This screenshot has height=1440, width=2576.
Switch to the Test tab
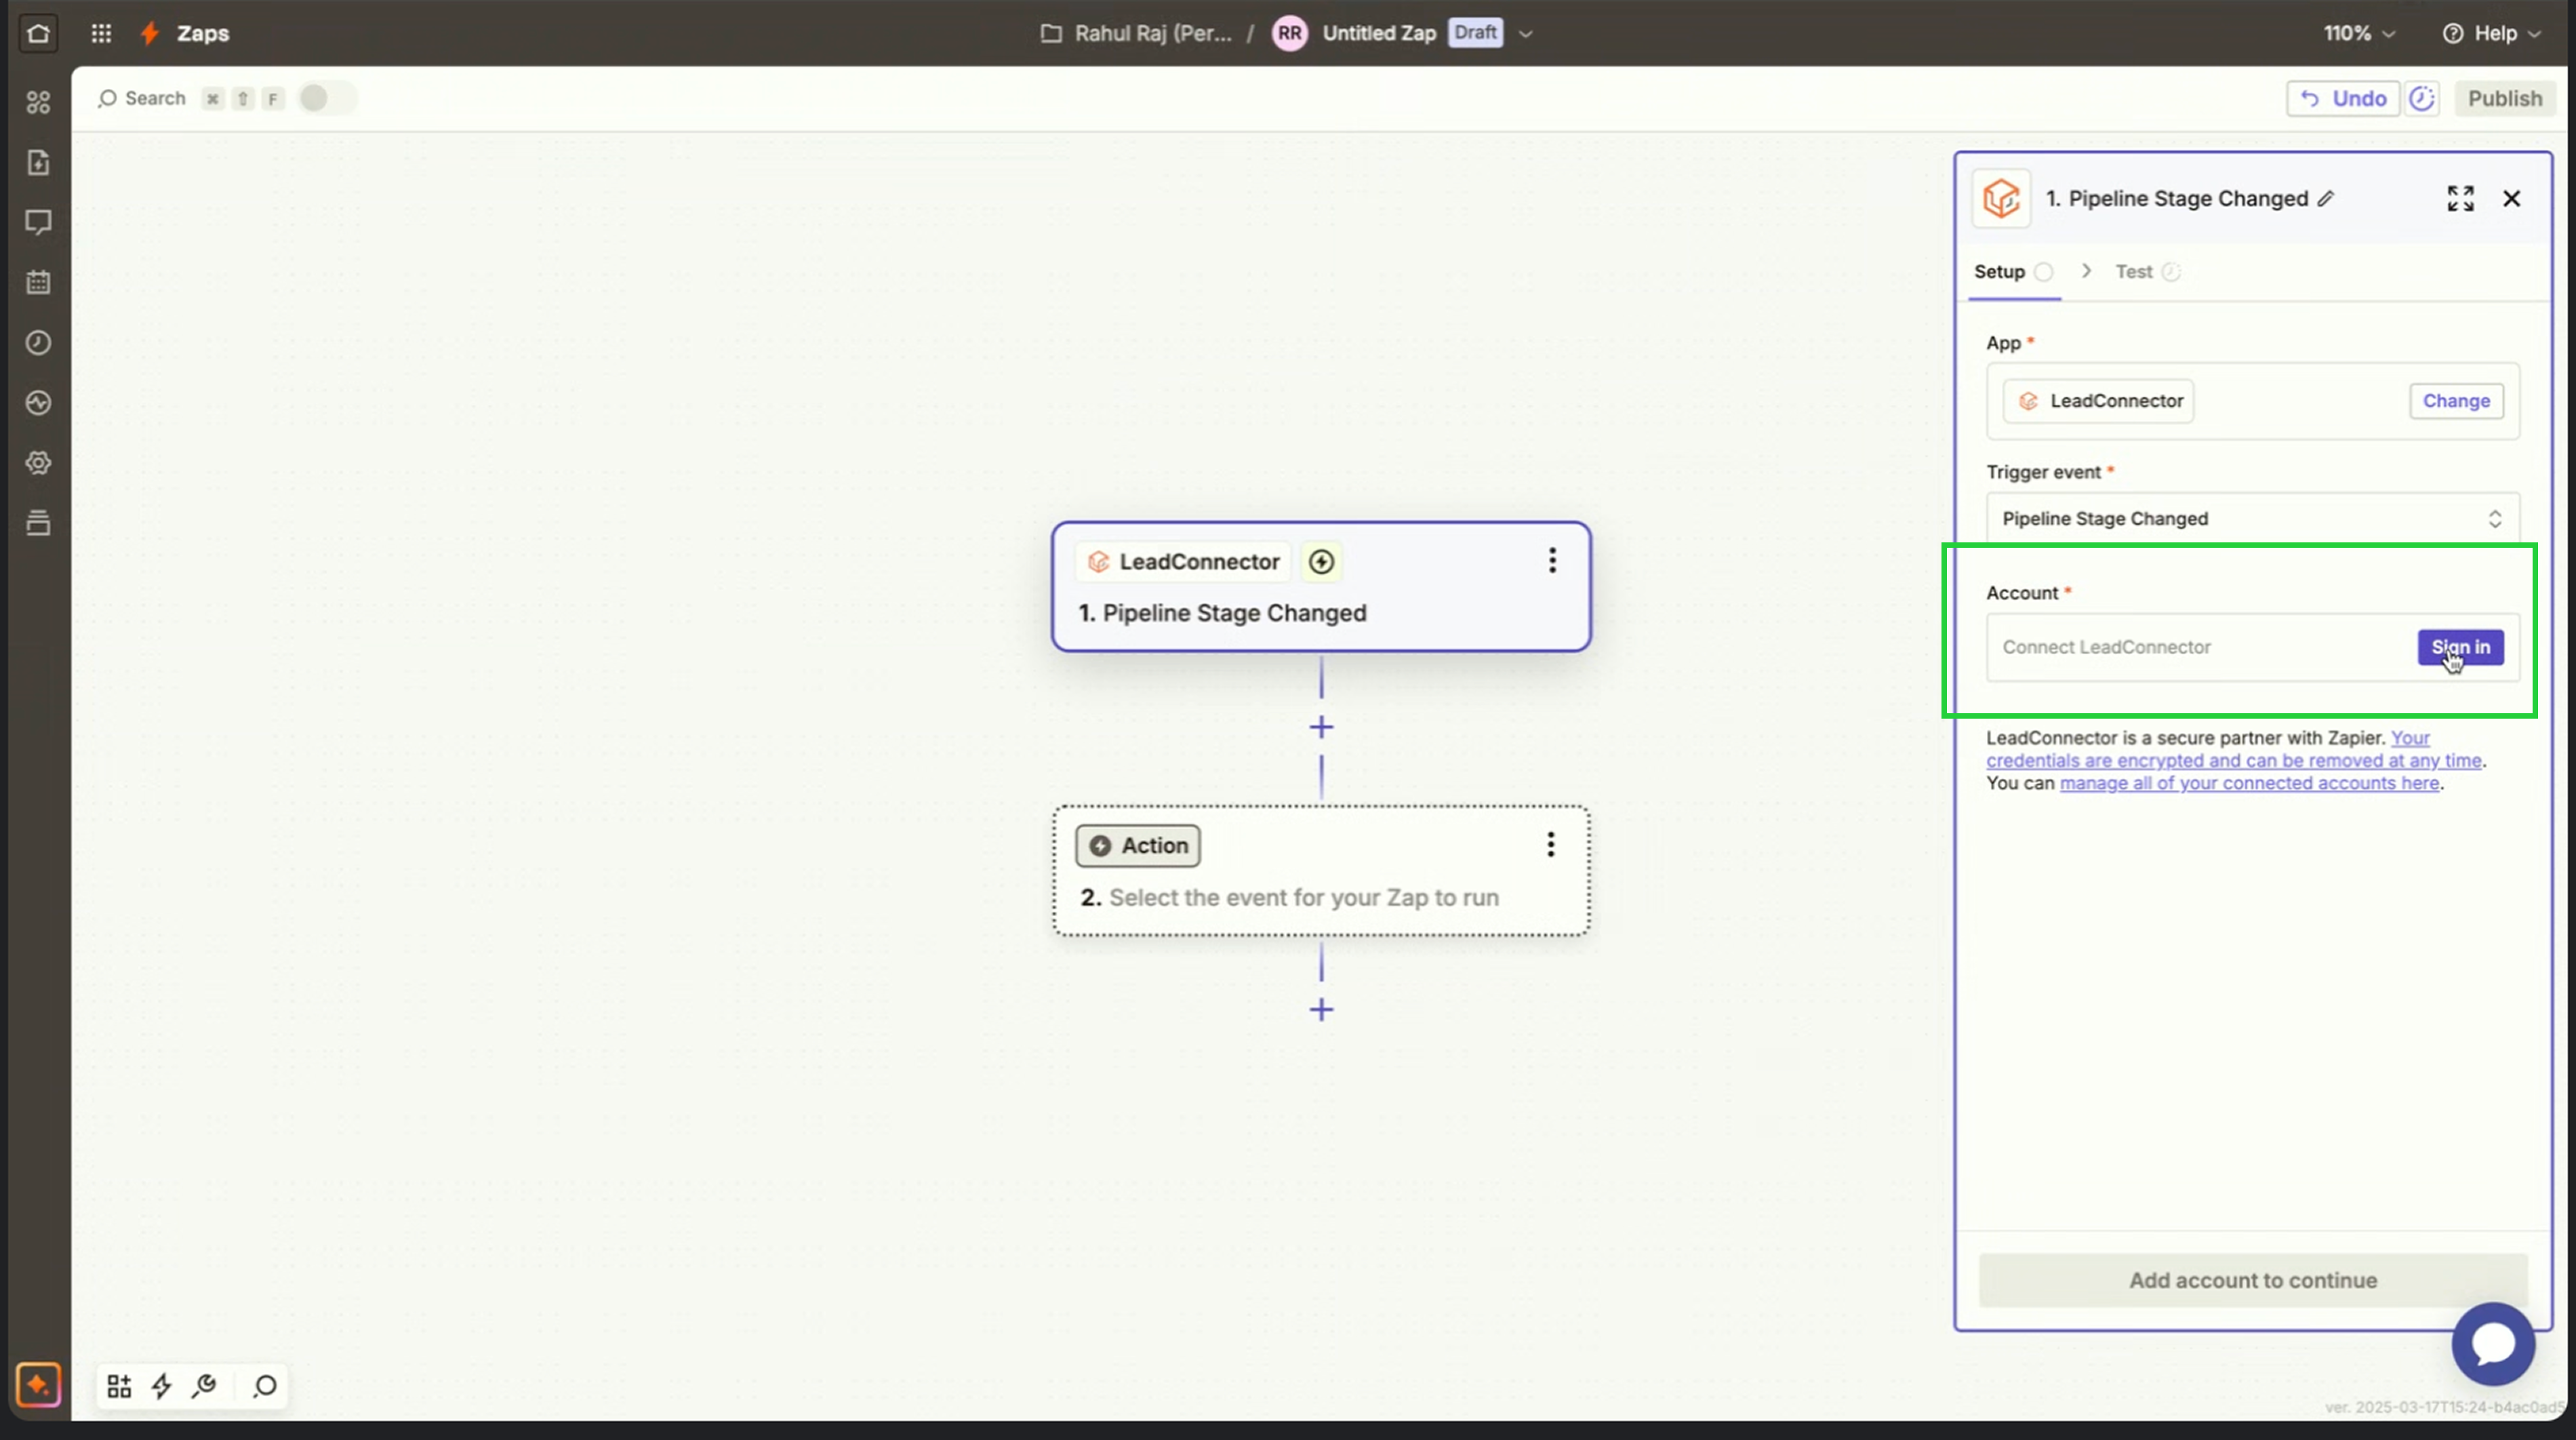pyautogui.click(x=2134, y=272)
